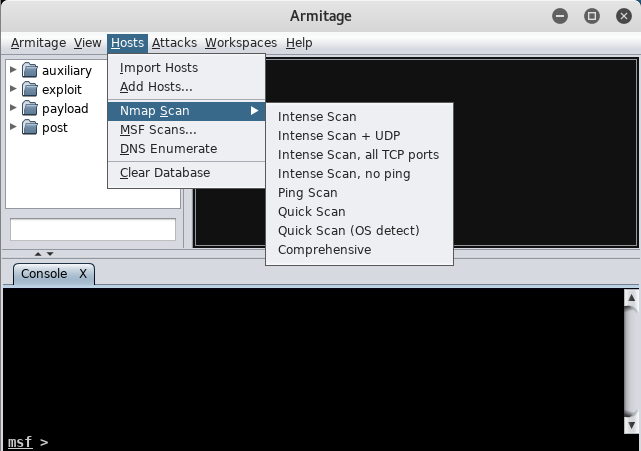Click the console scrollbar down arrow

(631, 425)
